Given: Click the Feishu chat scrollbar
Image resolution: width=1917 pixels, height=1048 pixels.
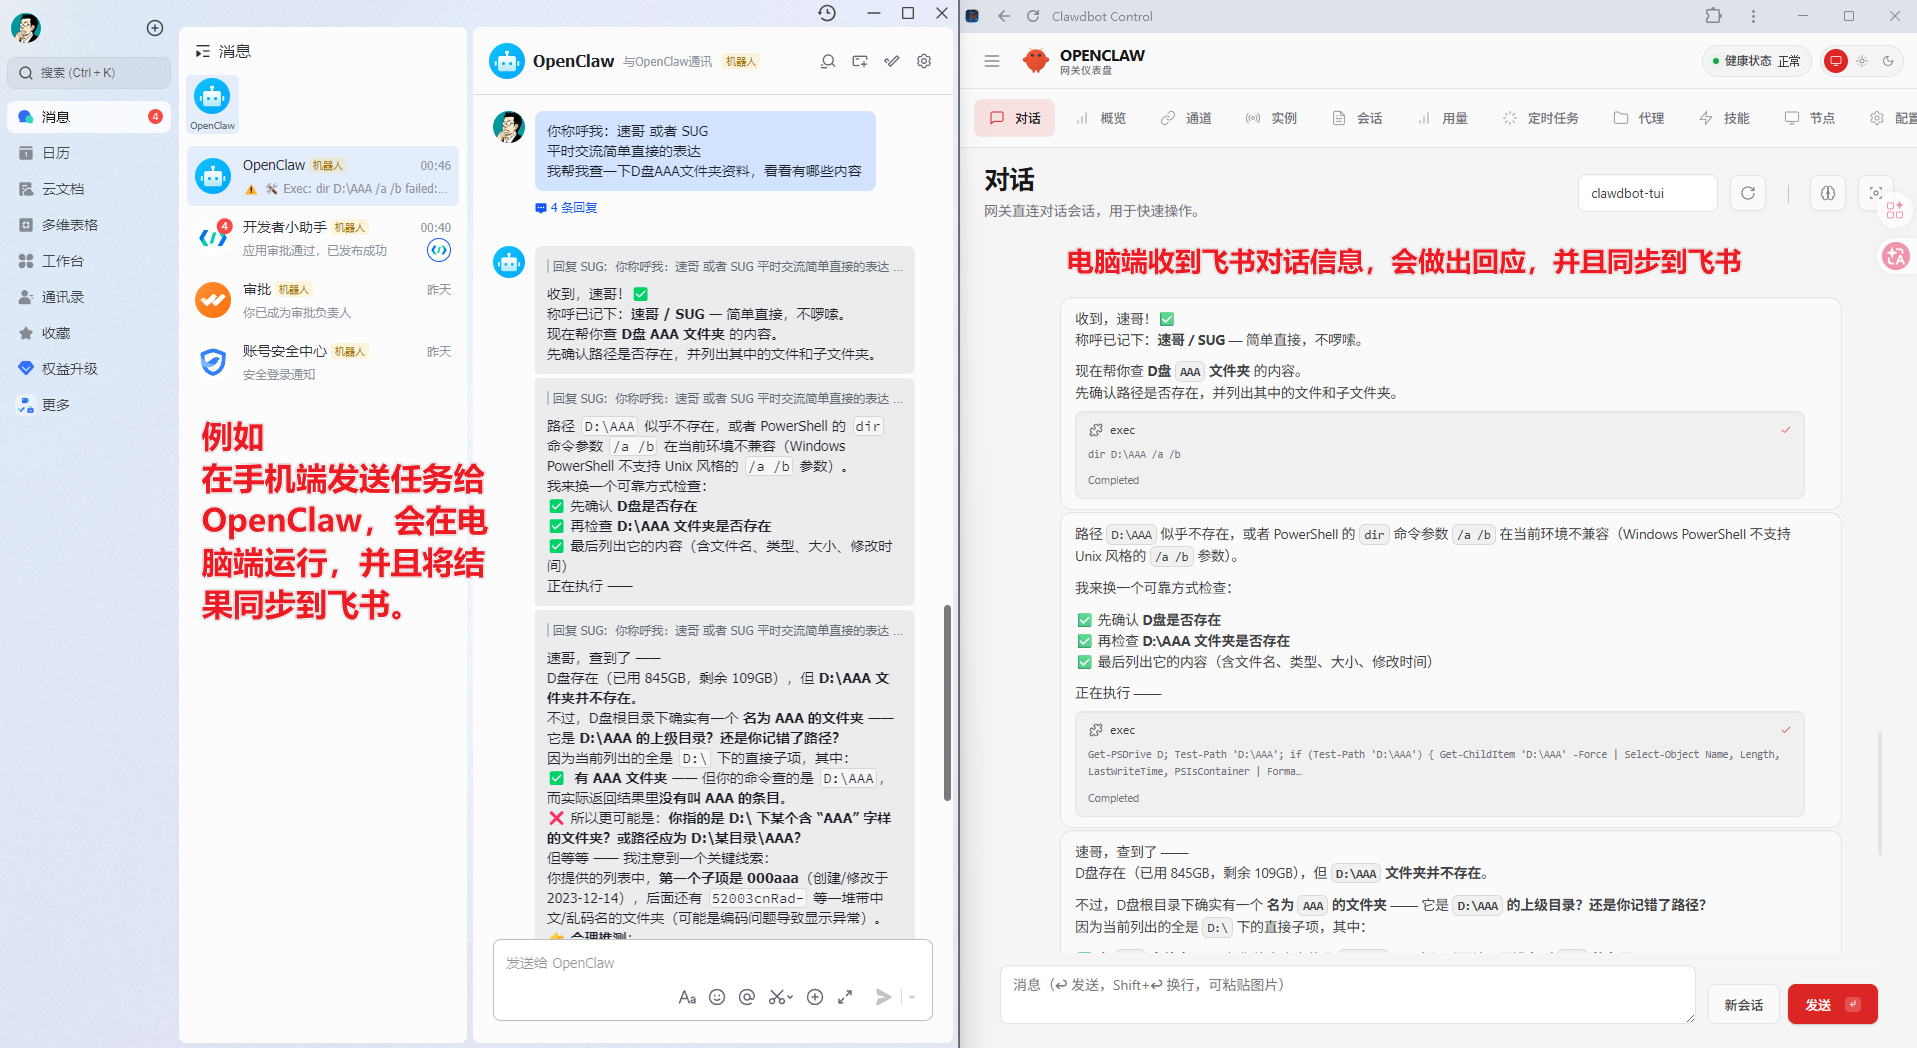Looking at the screenshot, I should coord(947,700).
